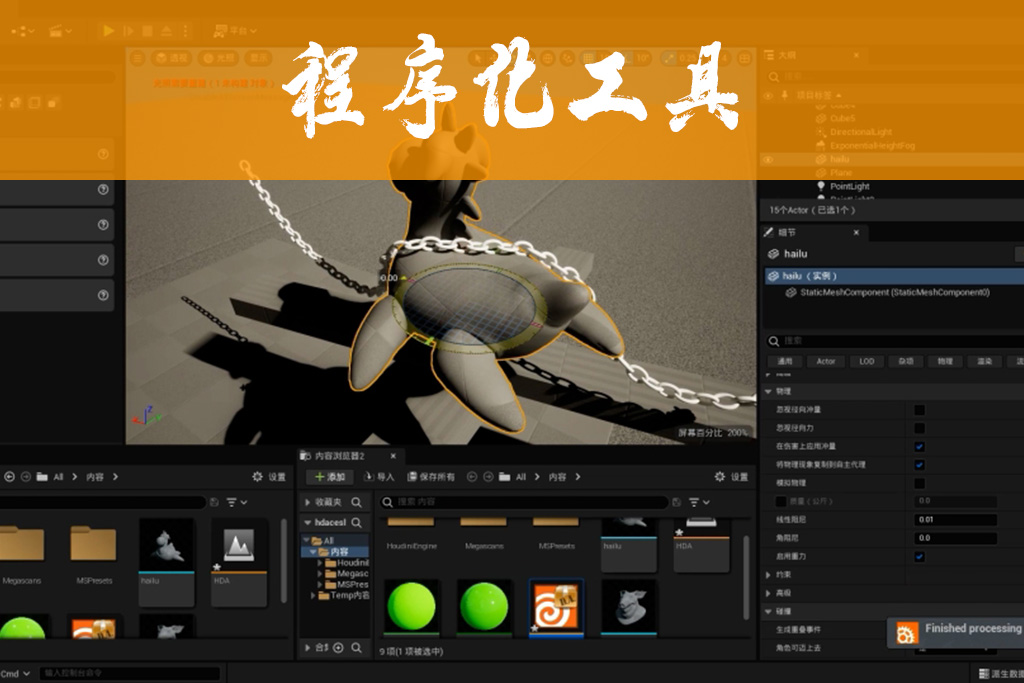
Task: Click the search icon in the Collections row
Action: click(x=357, y=648)
